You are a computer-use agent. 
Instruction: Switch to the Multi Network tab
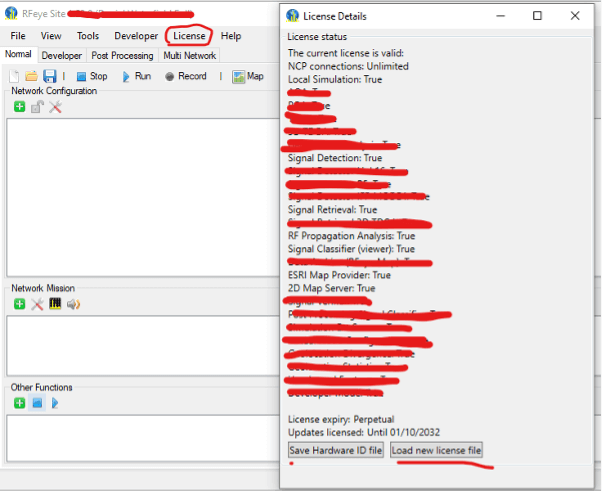click(190, 56)
